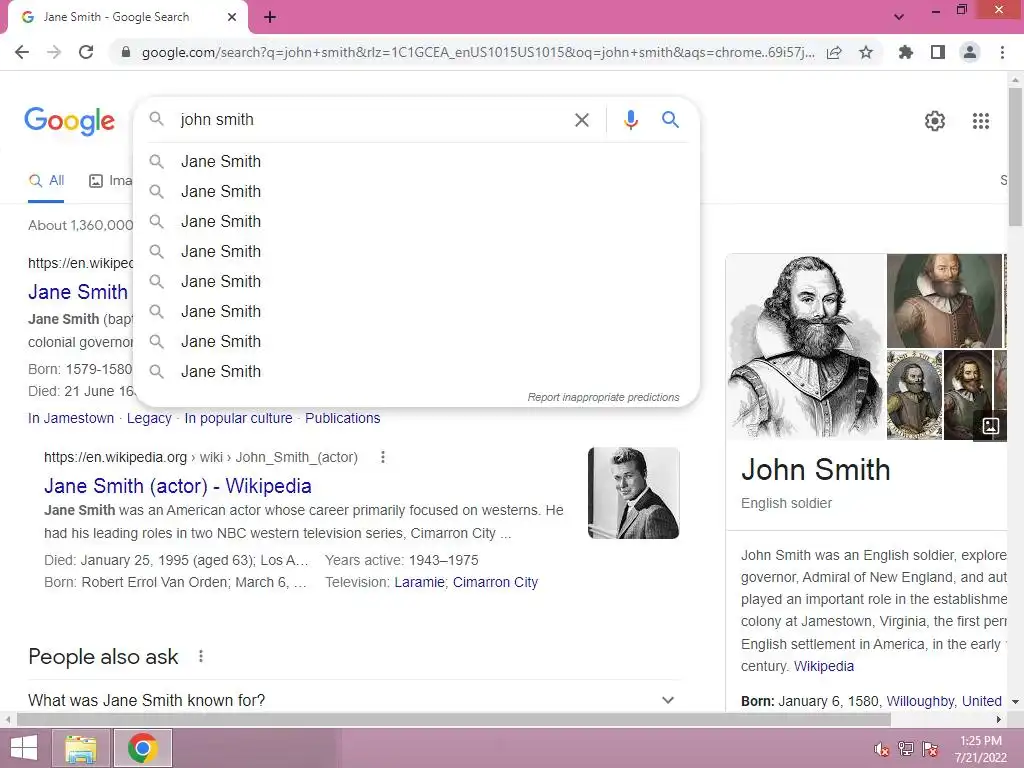Switch to the Images results tab
The height and width of the screenshot is (768, 1024).
(x=110, y=181)
